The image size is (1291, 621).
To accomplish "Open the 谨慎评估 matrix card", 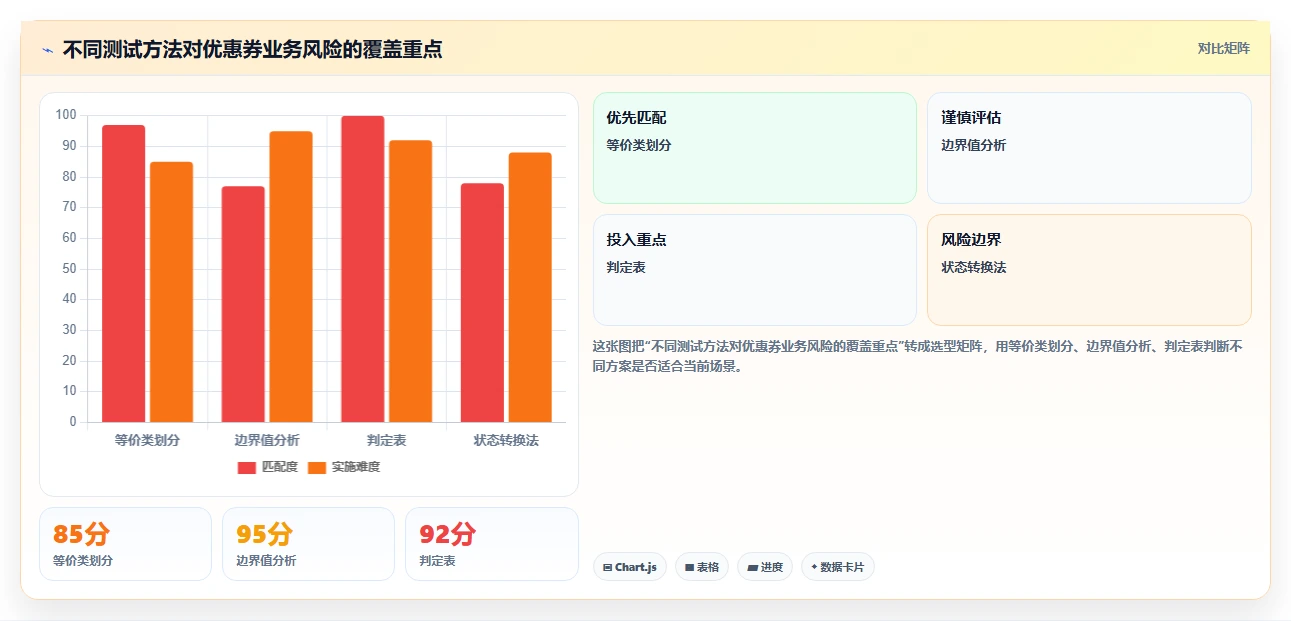I will (1089, 148).
